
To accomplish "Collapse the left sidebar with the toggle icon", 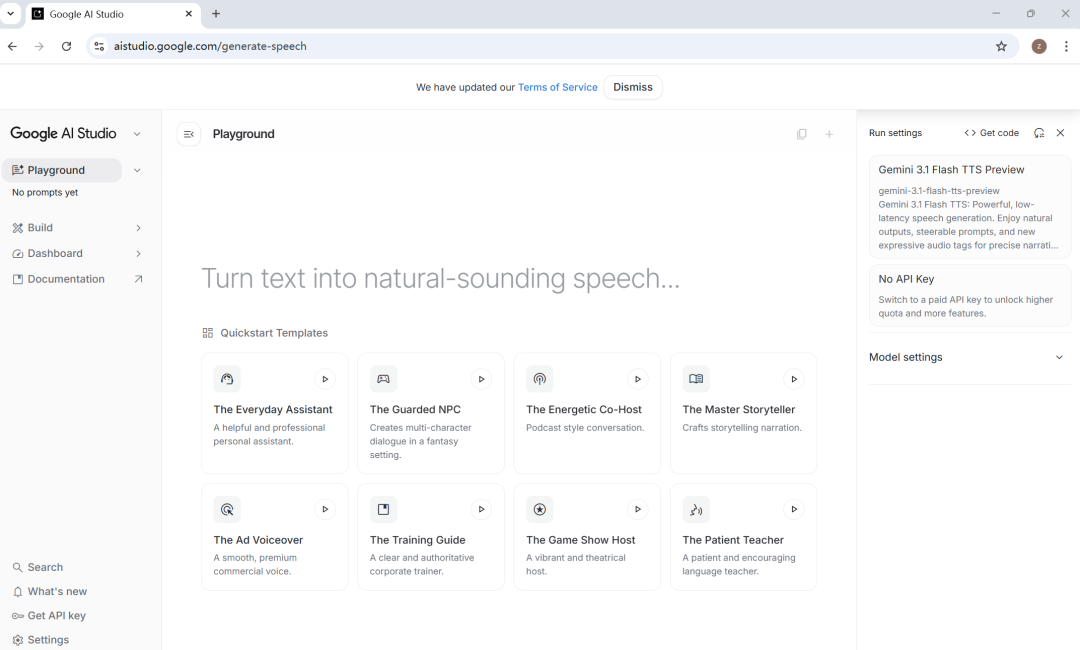I will click(x=189, y=134).
